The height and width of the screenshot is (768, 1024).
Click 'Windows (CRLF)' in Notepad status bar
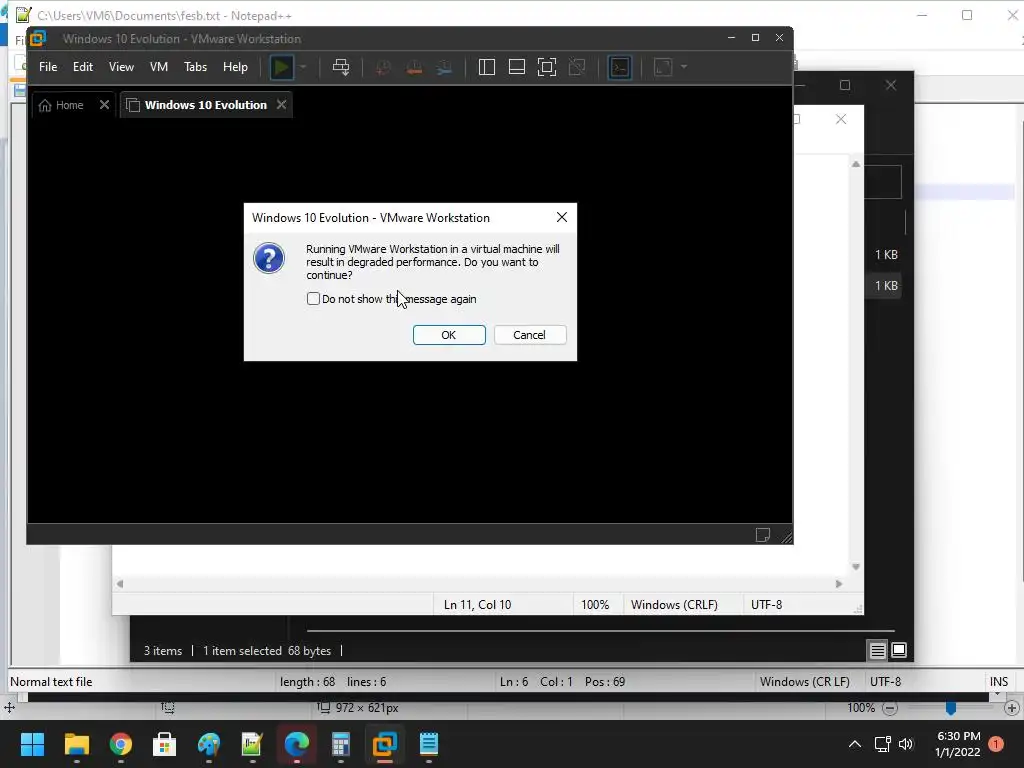pos(674,605)
